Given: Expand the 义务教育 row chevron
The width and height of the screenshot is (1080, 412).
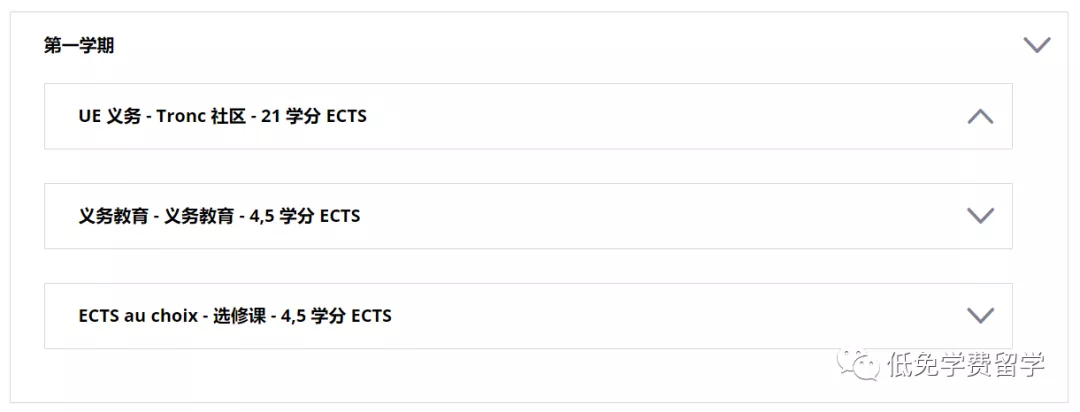Looking at the screenshot, I should pos(980,216).
